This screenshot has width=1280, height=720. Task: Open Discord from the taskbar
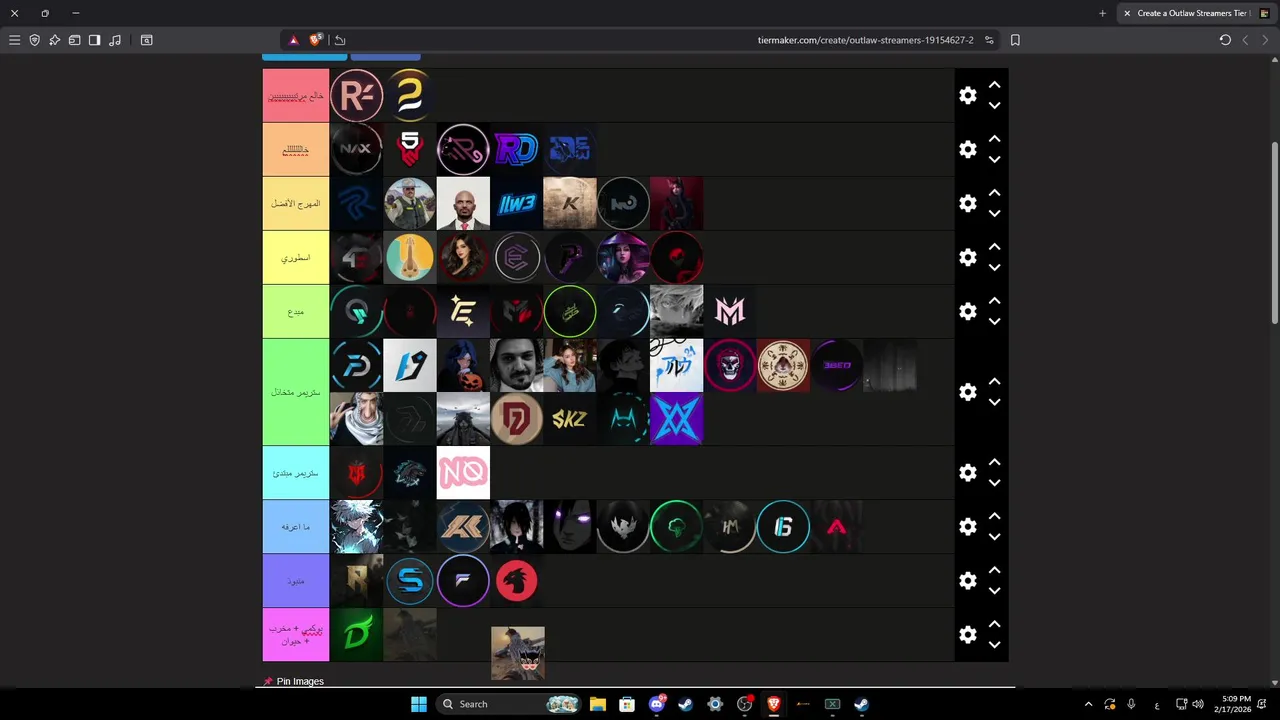(x=657, y=704)
